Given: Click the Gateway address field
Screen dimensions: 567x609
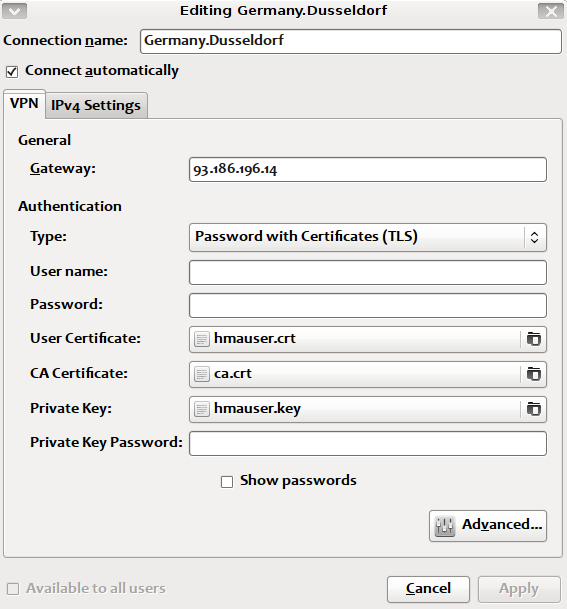Looking at the screenshot, I should (x=368, y=169).
